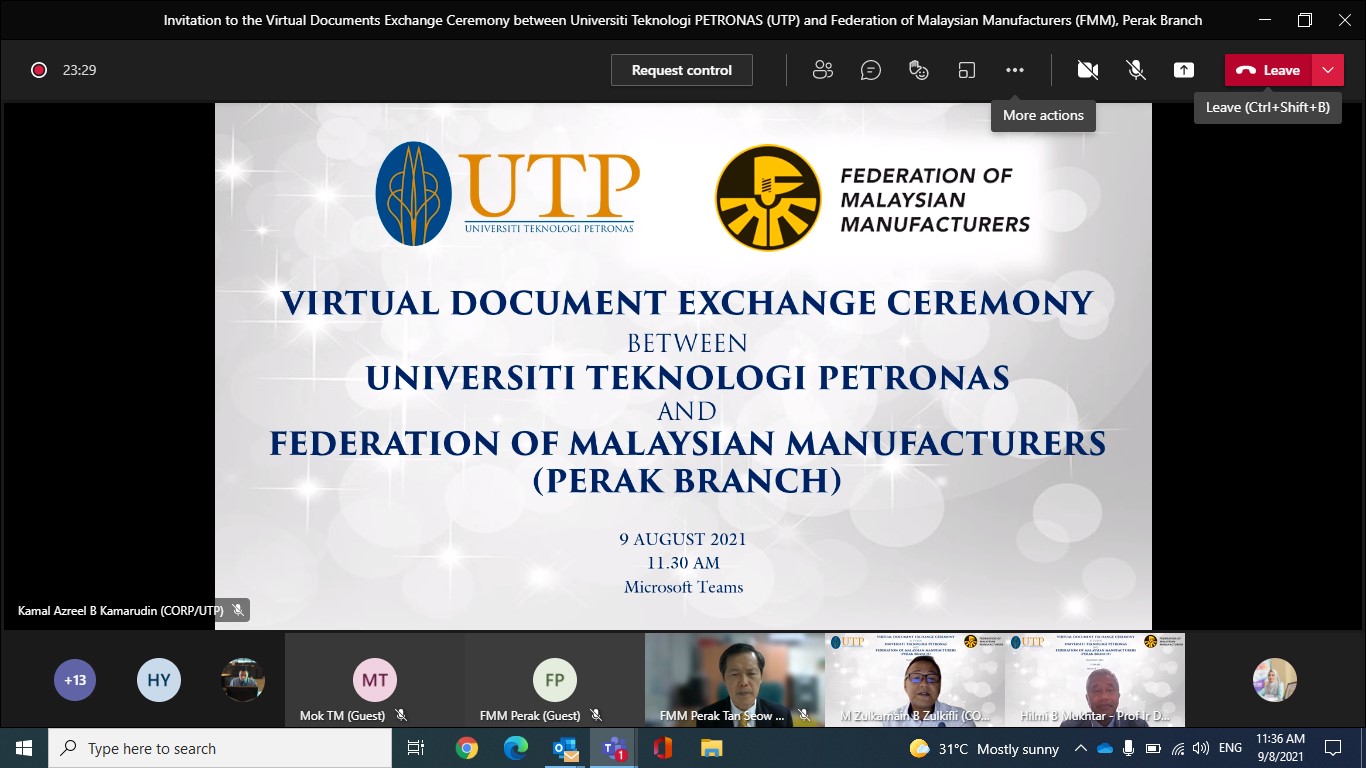This screenshot has height=768, width=1366.
Task: Select FMM Perak Tan Seow video tile
Action: (735, 680)
